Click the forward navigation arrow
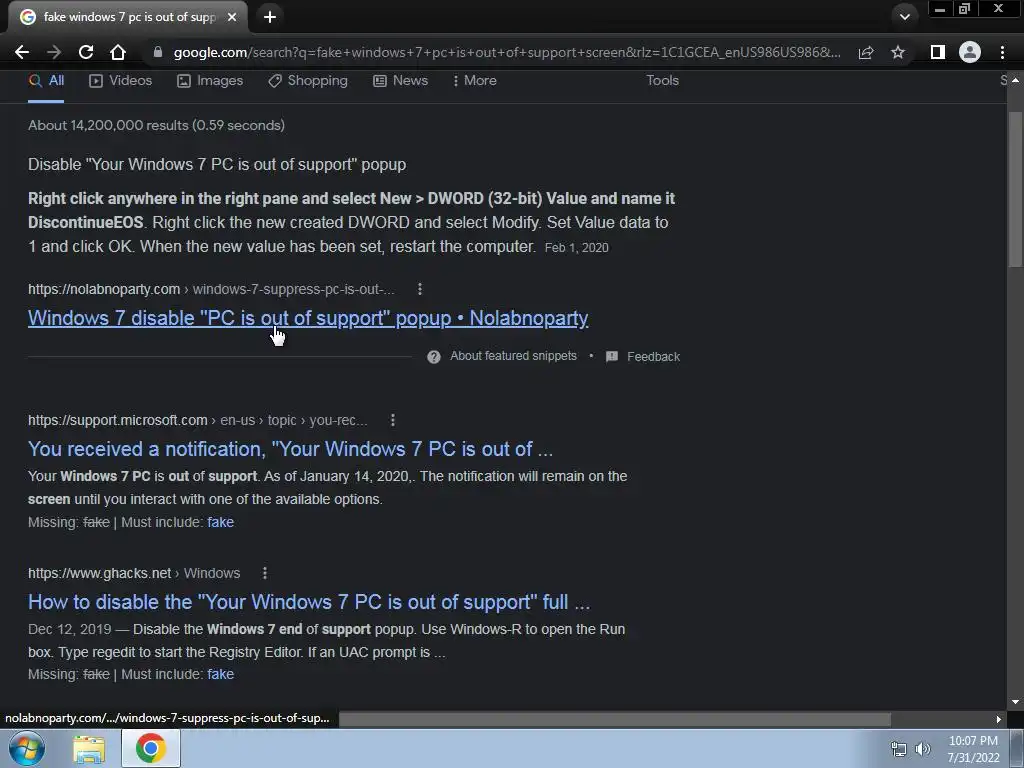The height and width of the screenshot is (768, 1024). [54, 52]
